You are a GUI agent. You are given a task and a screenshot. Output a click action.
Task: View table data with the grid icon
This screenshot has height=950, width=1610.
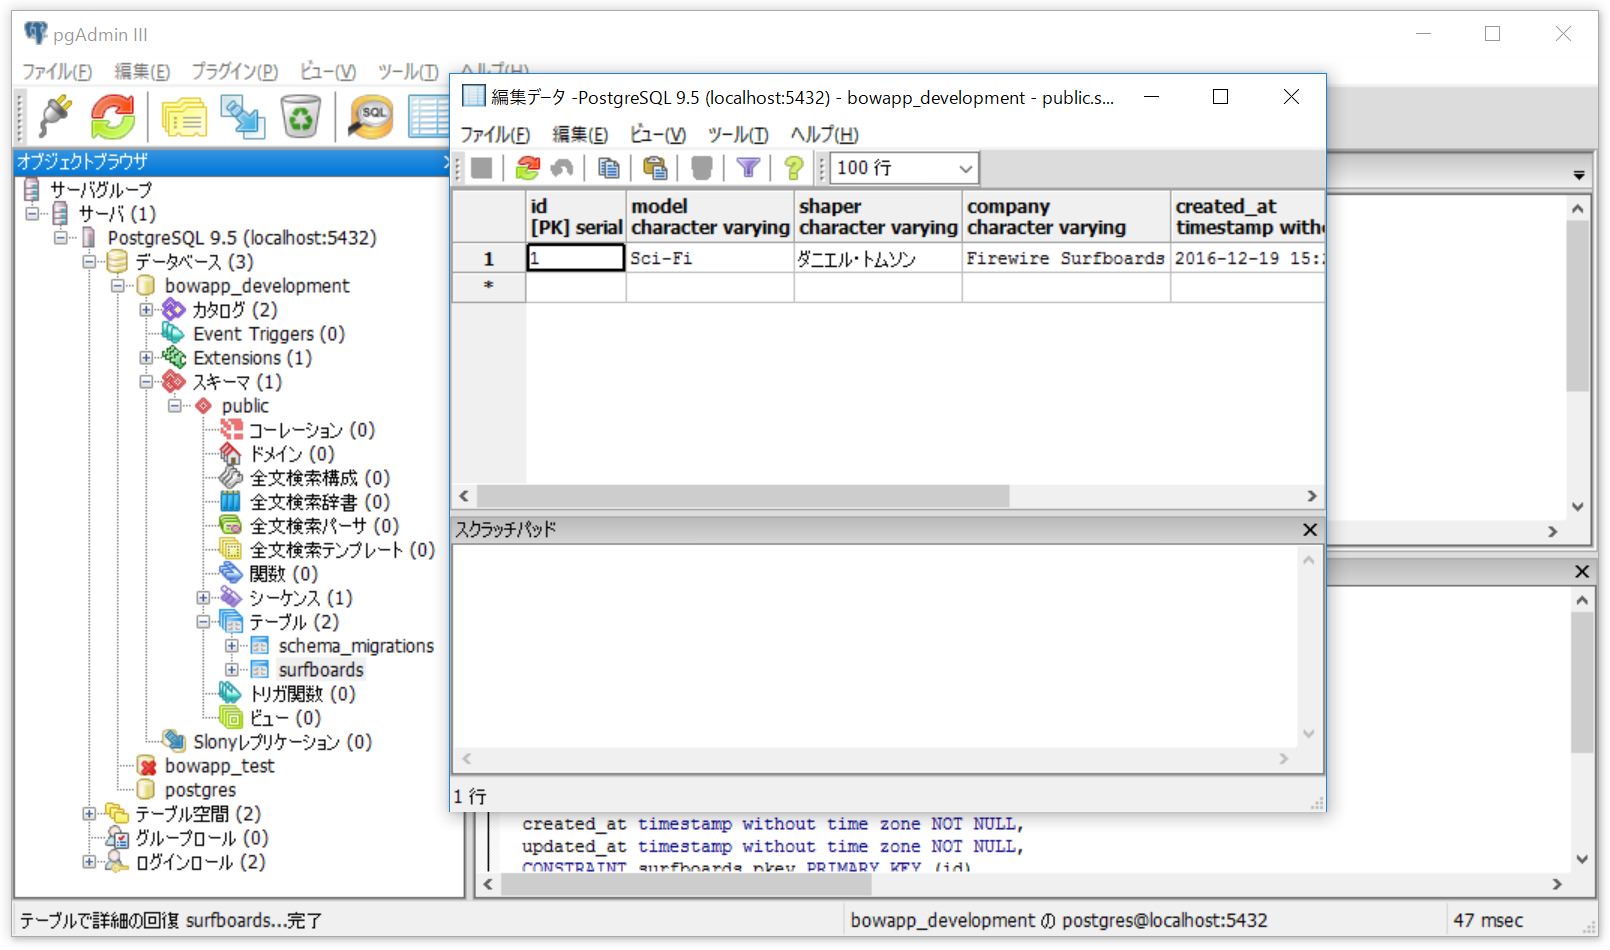point(428,115)
